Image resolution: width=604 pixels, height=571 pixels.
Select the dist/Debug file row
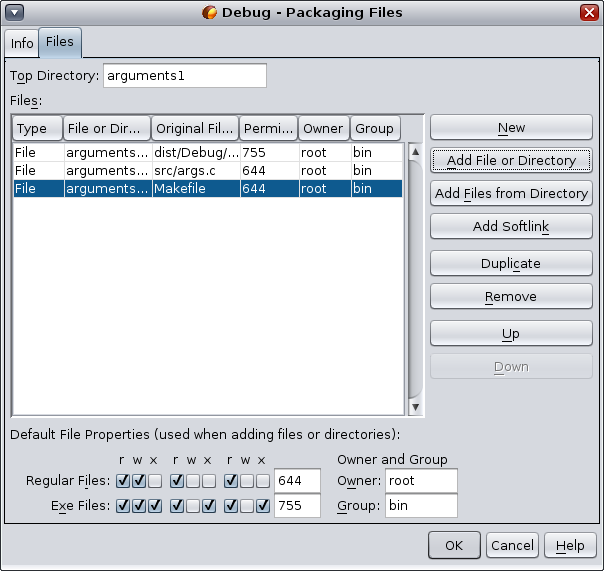point(208,153)
